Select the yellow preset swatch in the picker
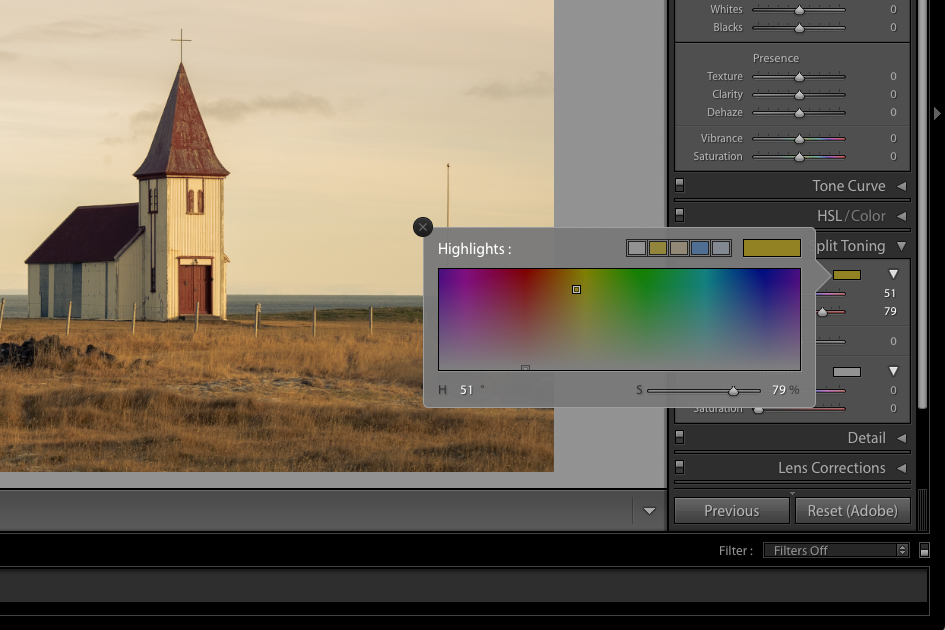 click(x=657, y=247)
